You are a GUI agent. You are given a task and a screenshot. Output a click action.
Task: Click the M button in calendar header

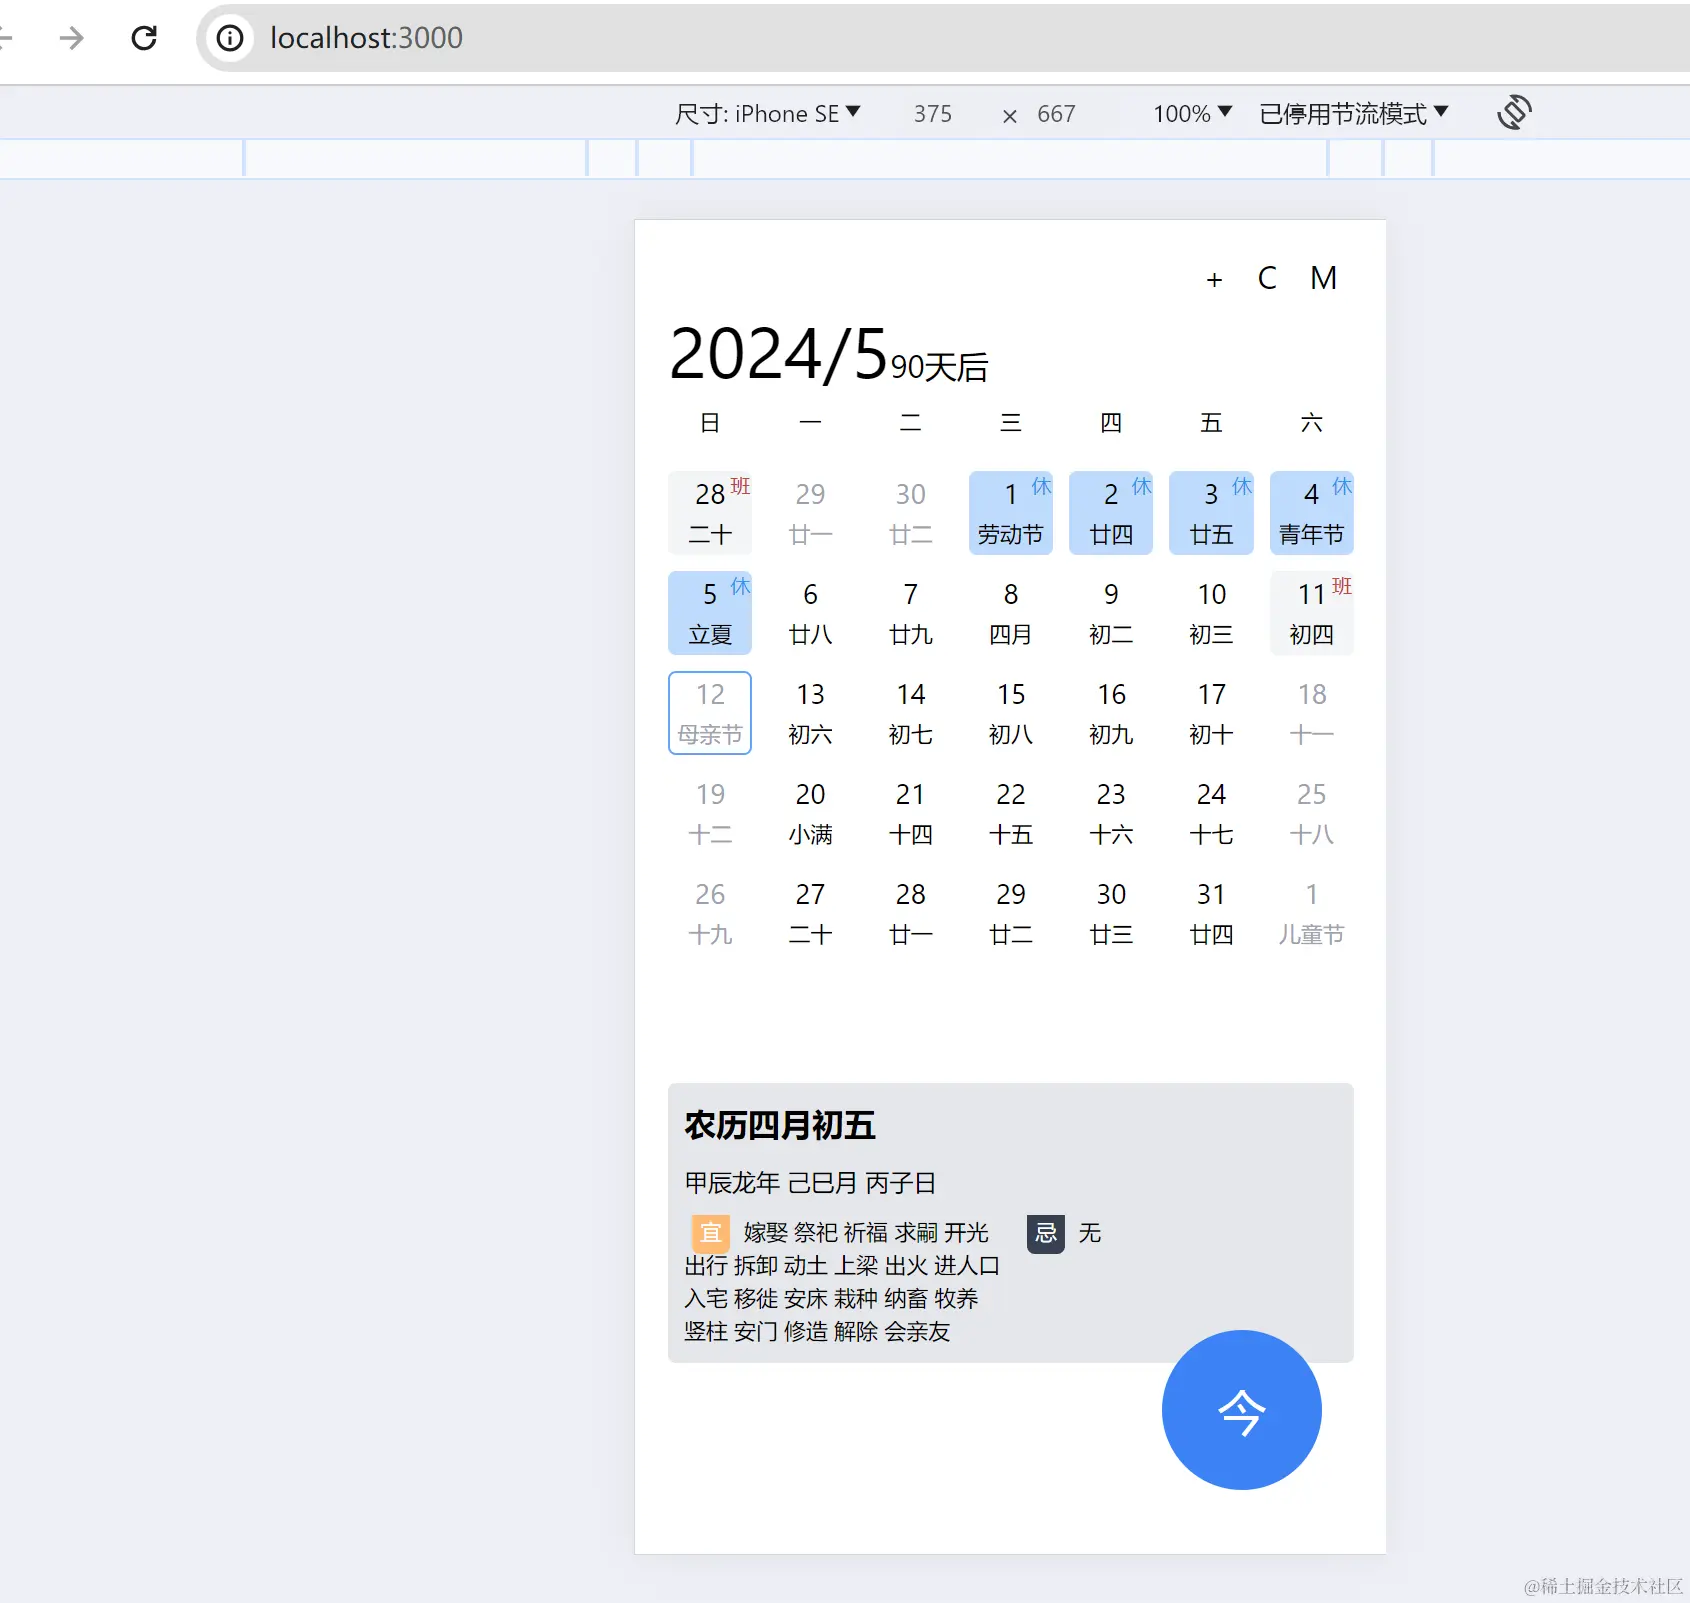(1323, 278)
